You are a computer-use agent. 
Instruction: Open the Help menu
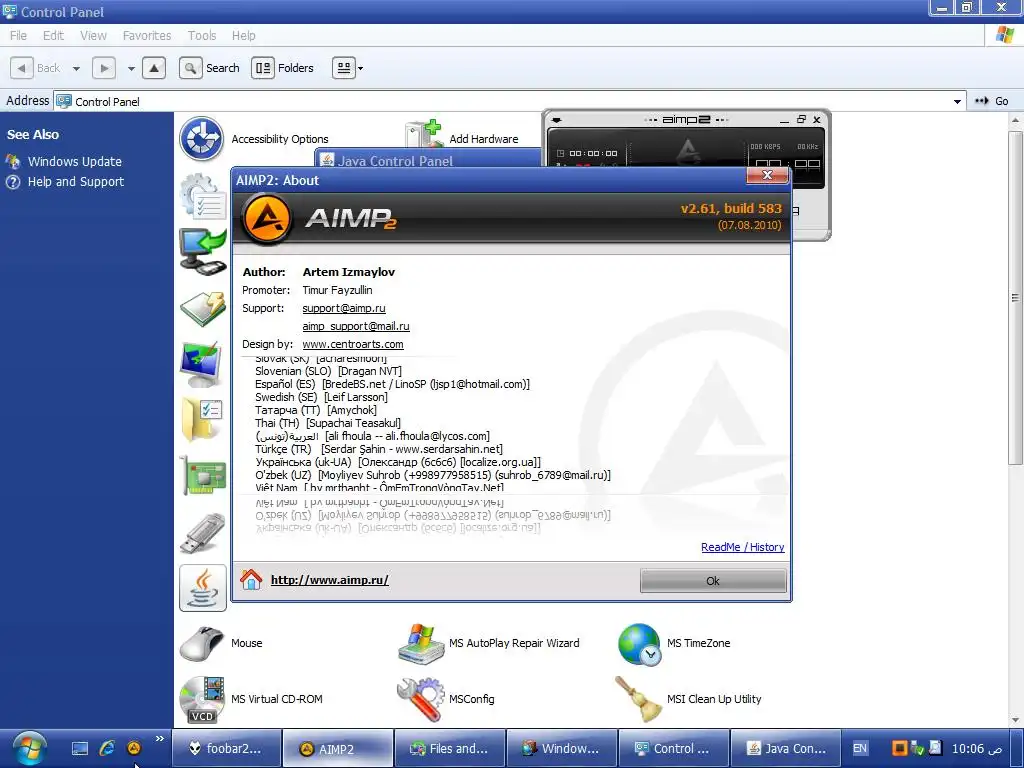(x=244, y=35)
